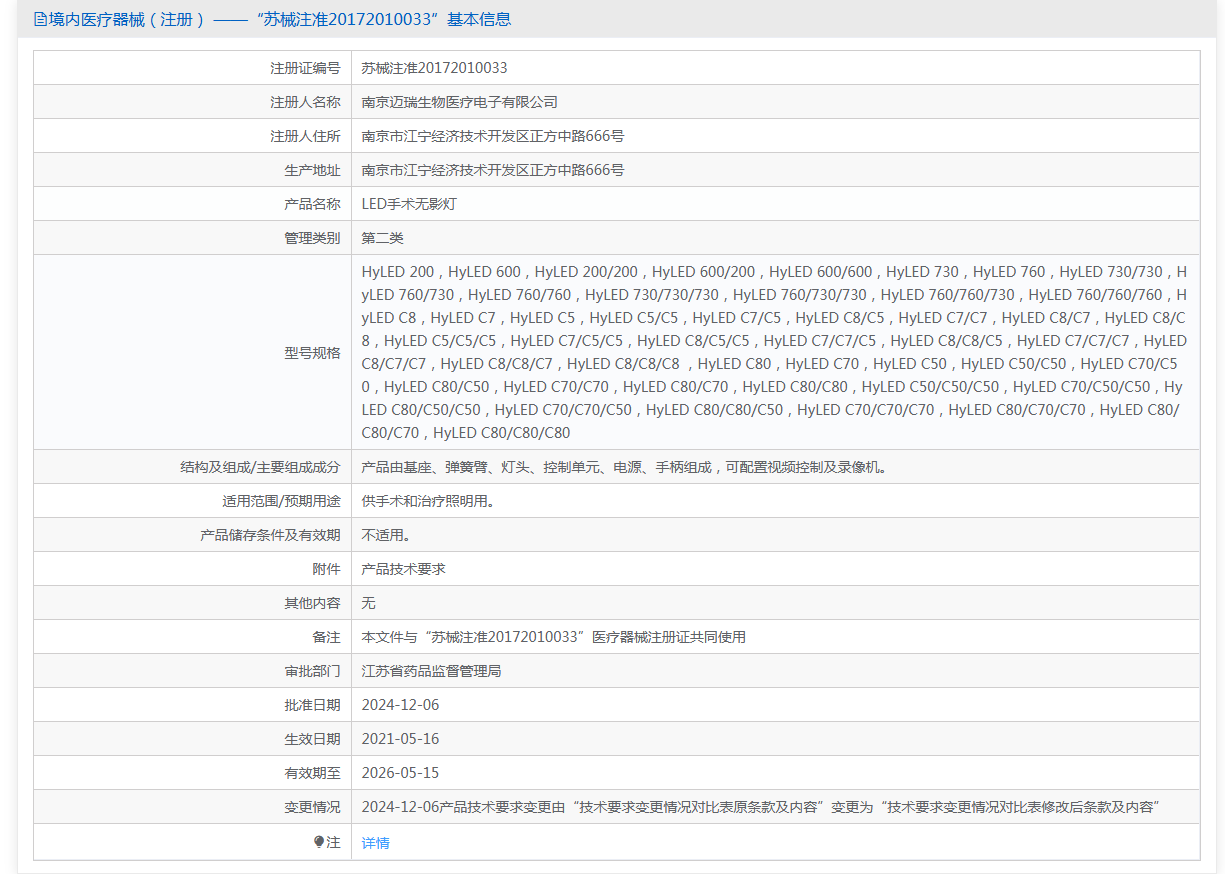The width and height of the screenshot is (1225, 874).
Task: Click the value 供手术和治疗照明用。
Action: tap(428, 501)
